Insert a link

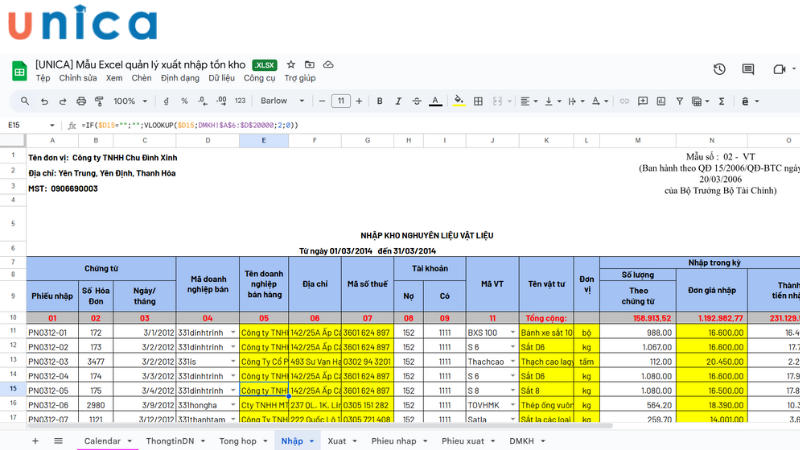pyautogui.click(x=624, y=101)
